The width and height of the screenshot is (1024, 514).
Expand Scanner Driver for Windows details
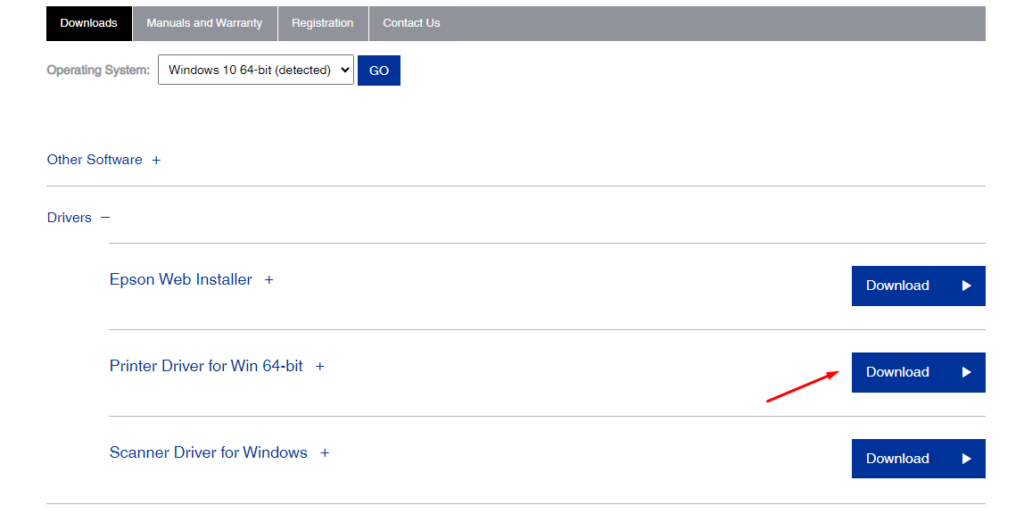208,453
